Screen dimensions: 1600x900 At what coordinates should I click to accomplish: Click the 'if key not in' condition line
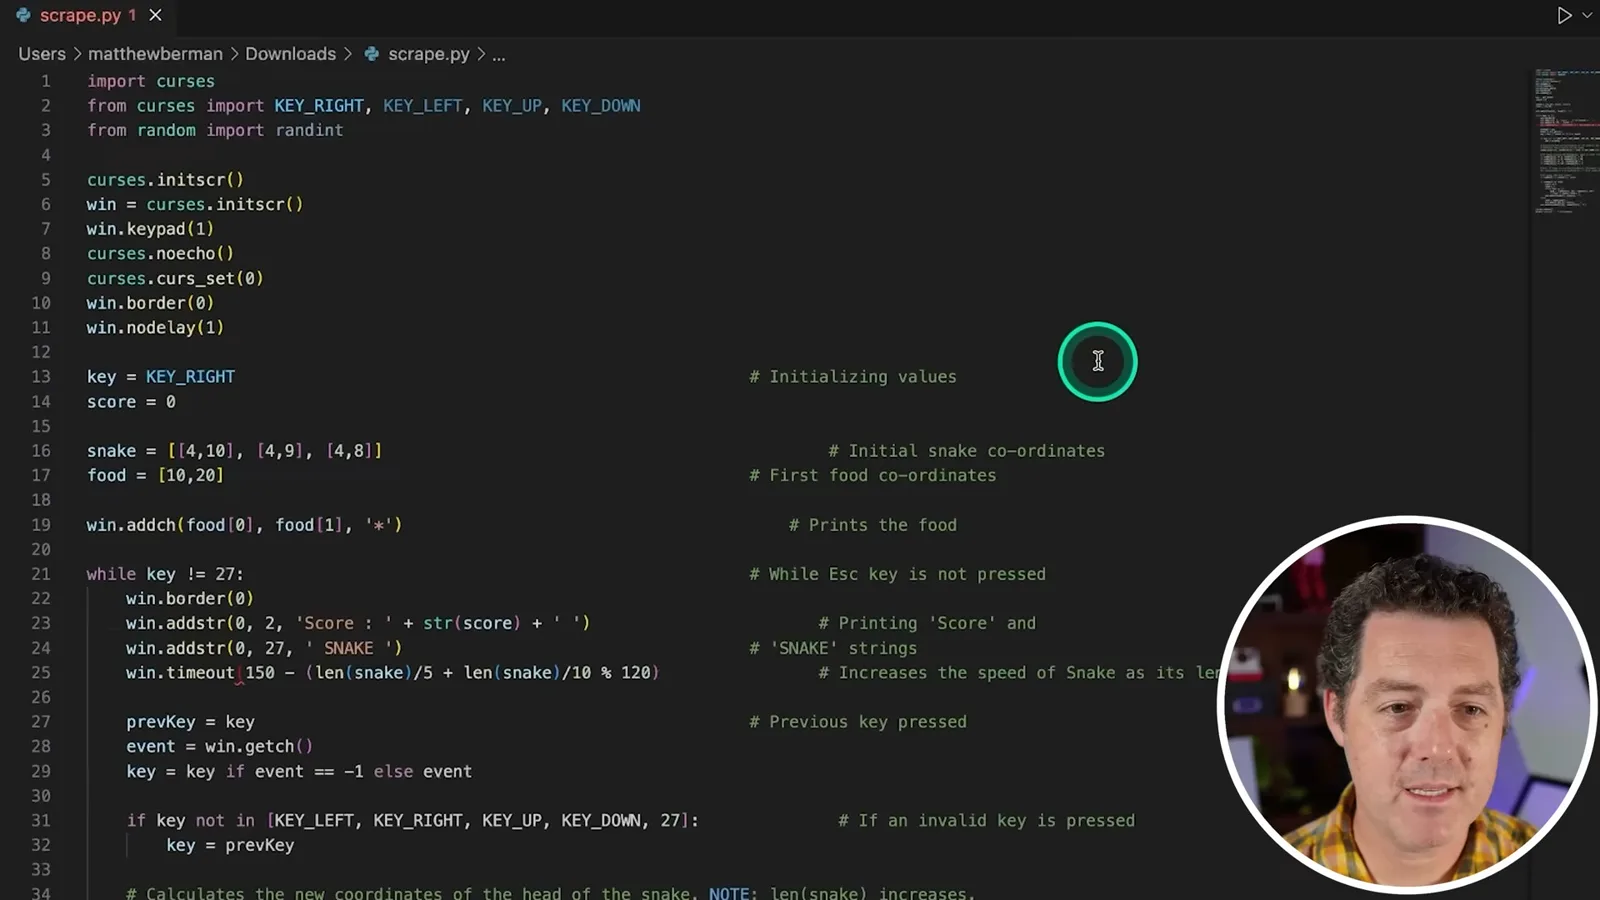[413, 820]
